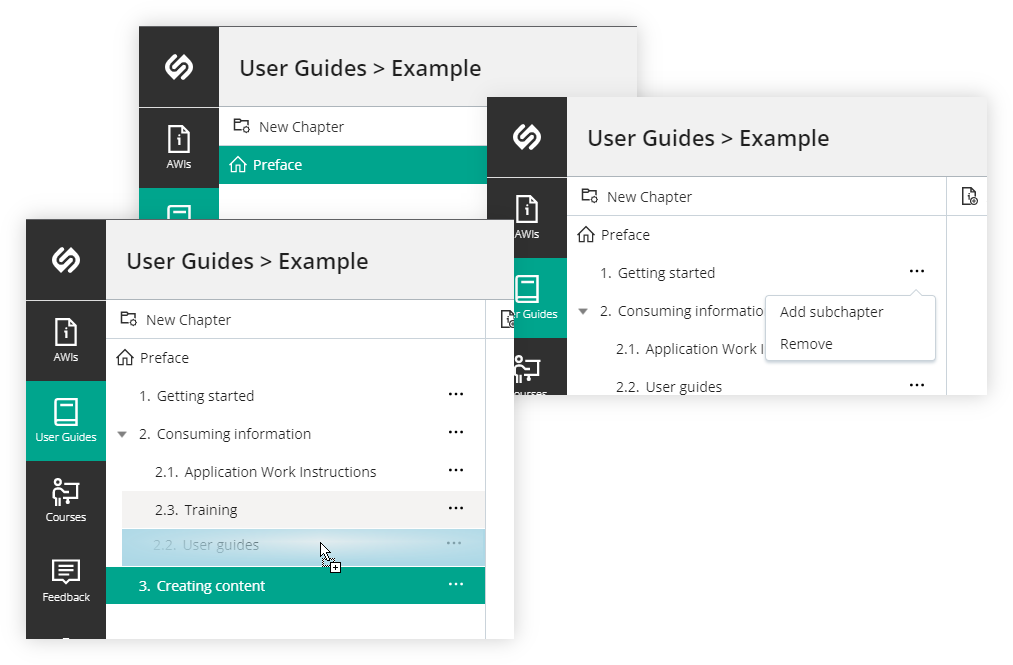The image size is (1013, 665).
Task: Collapse Consuming information in the right window
Action: coord(585,311)
